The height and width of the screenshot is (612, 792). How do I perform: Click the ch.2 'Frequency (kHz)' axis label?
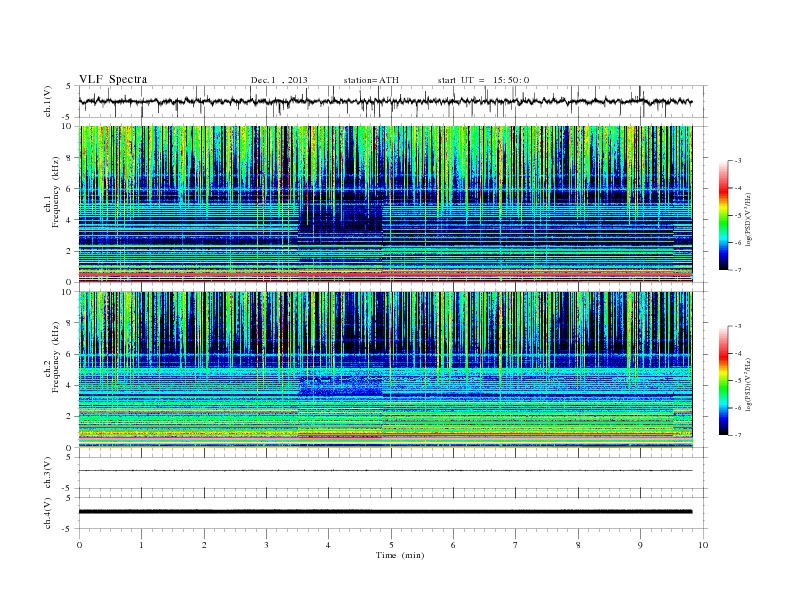click(x=56, y=356)
